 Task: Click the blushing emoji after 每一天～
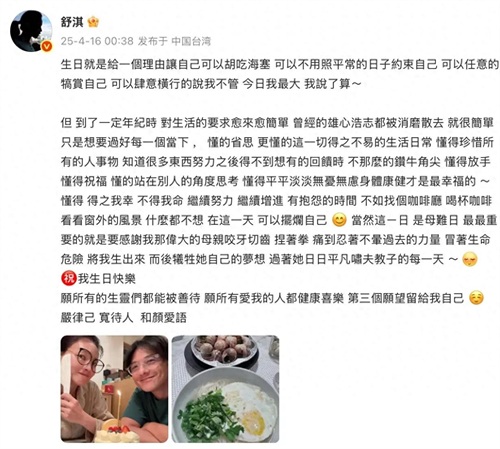pyautogui.click(x=470, y=259)
